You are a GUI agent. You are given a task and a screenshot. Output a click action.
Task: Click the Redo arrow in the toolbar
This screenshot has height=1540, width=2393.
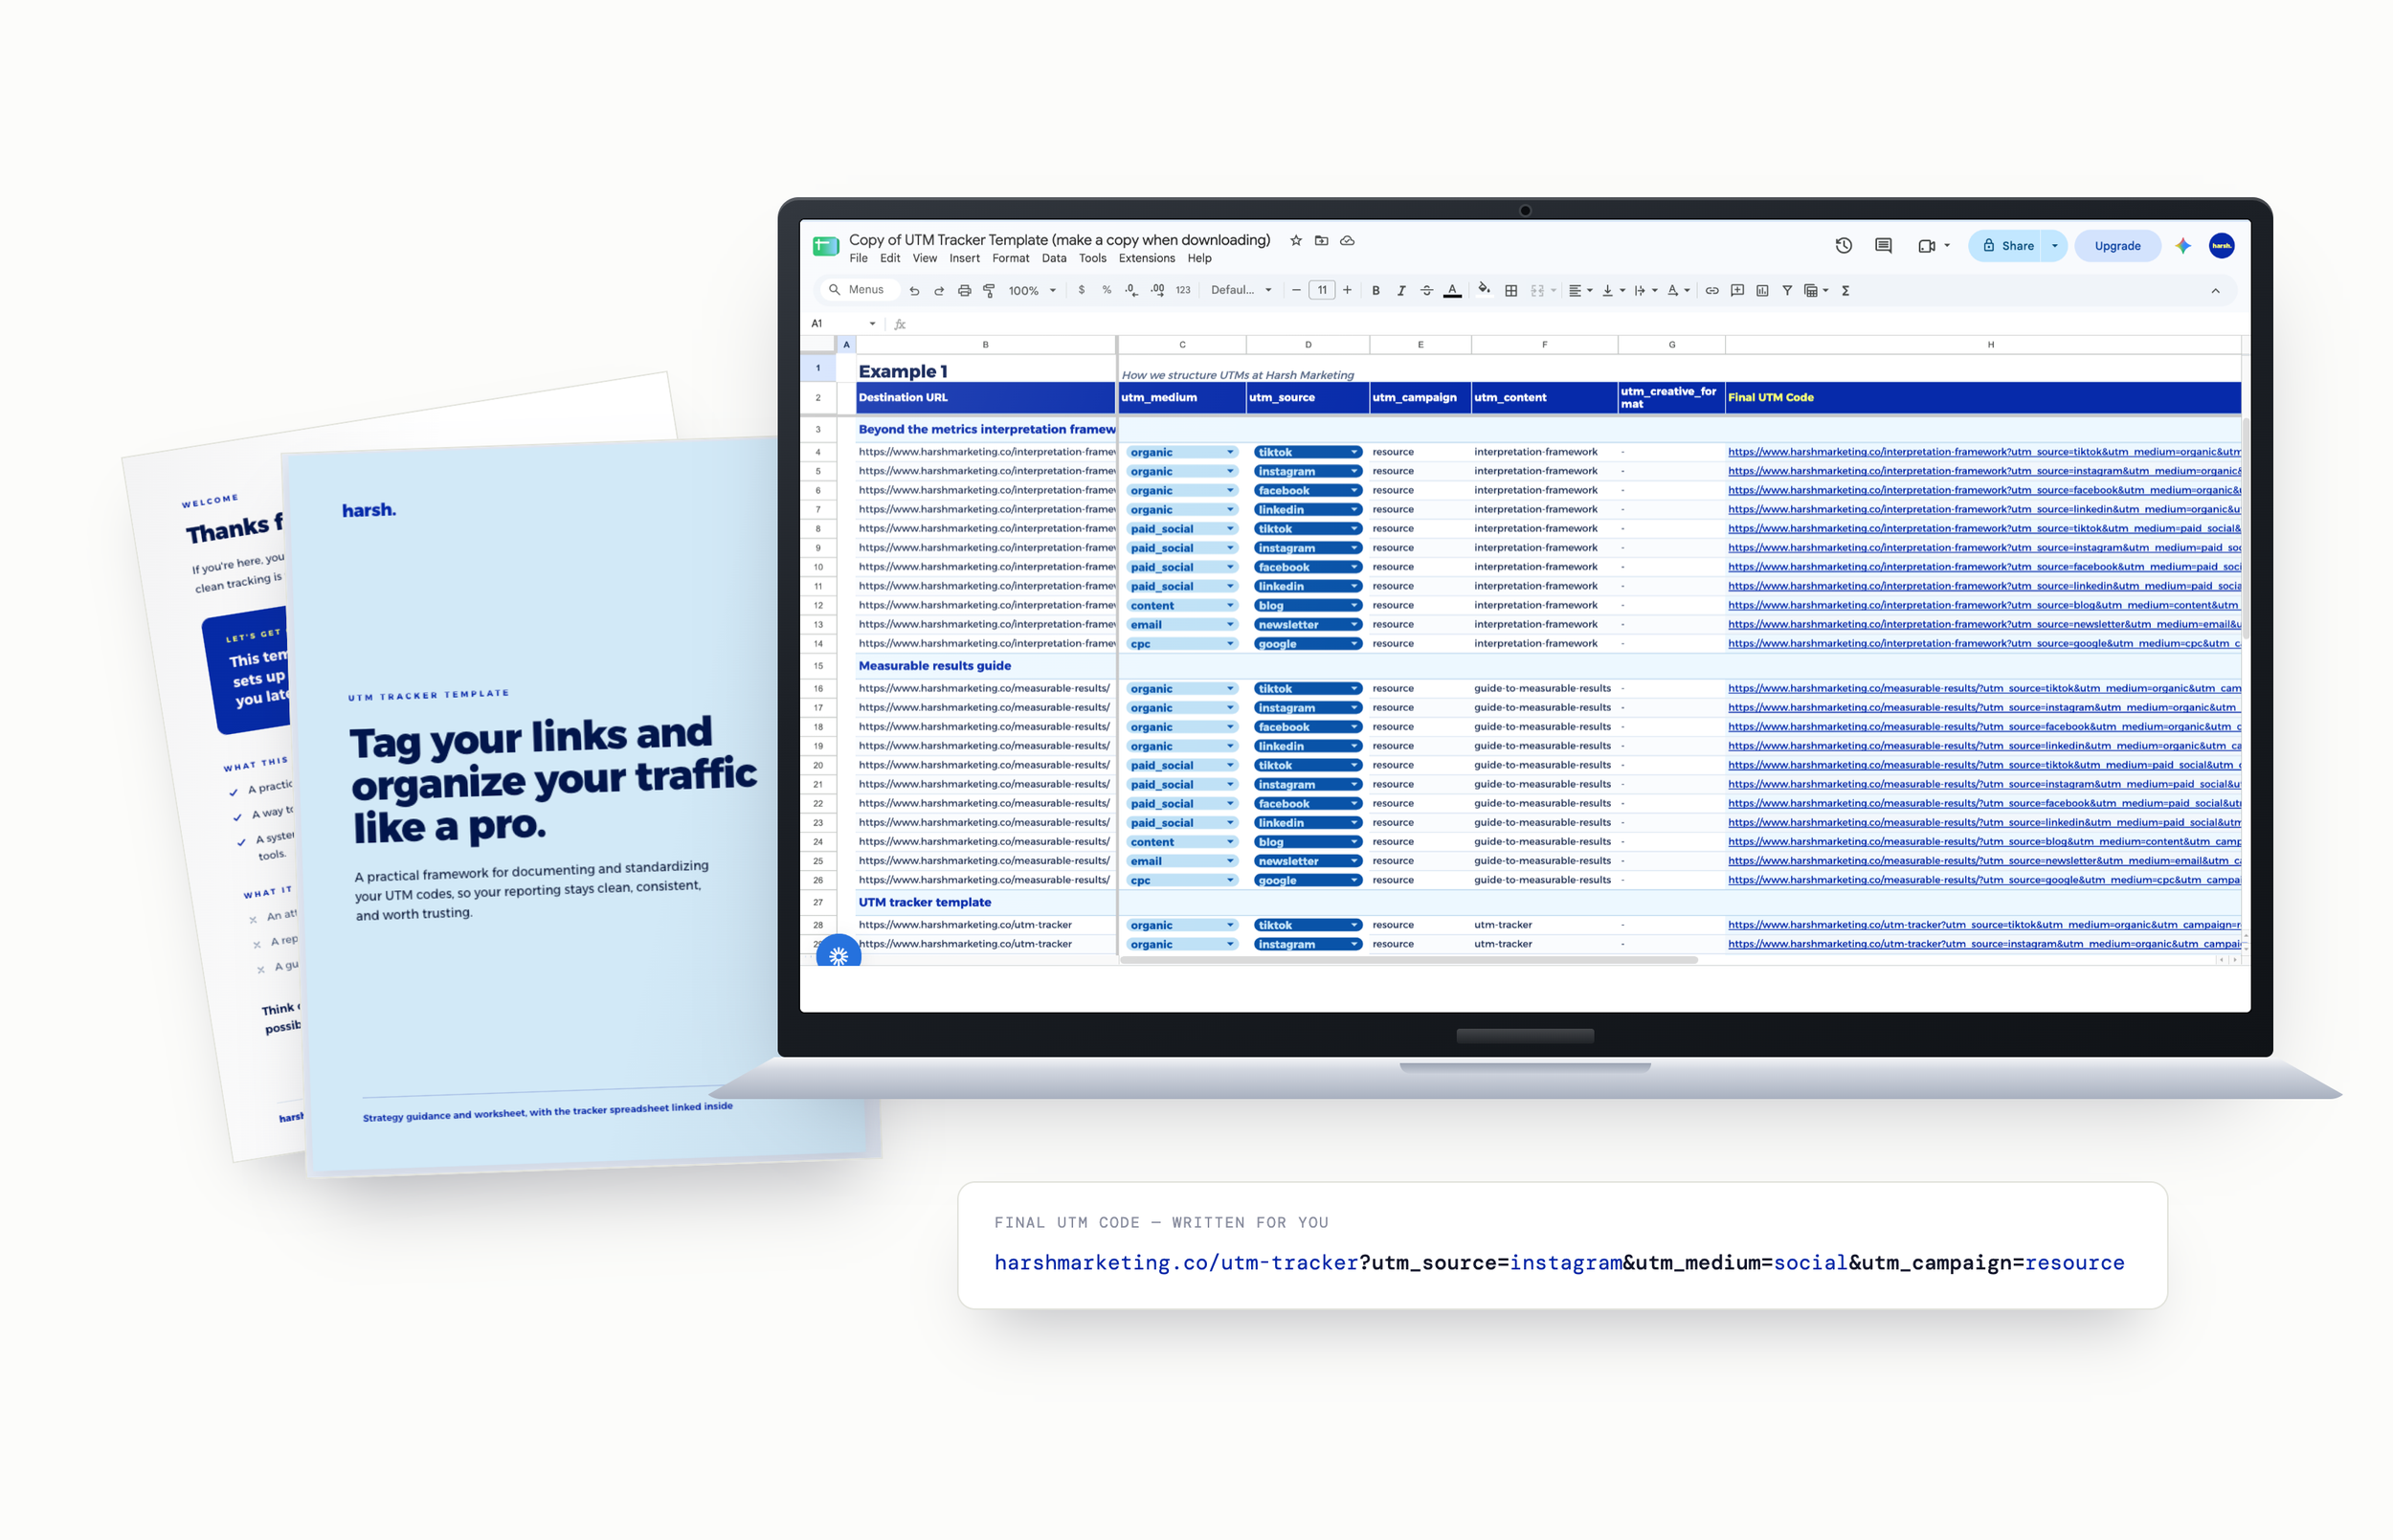tap(939, 291)
